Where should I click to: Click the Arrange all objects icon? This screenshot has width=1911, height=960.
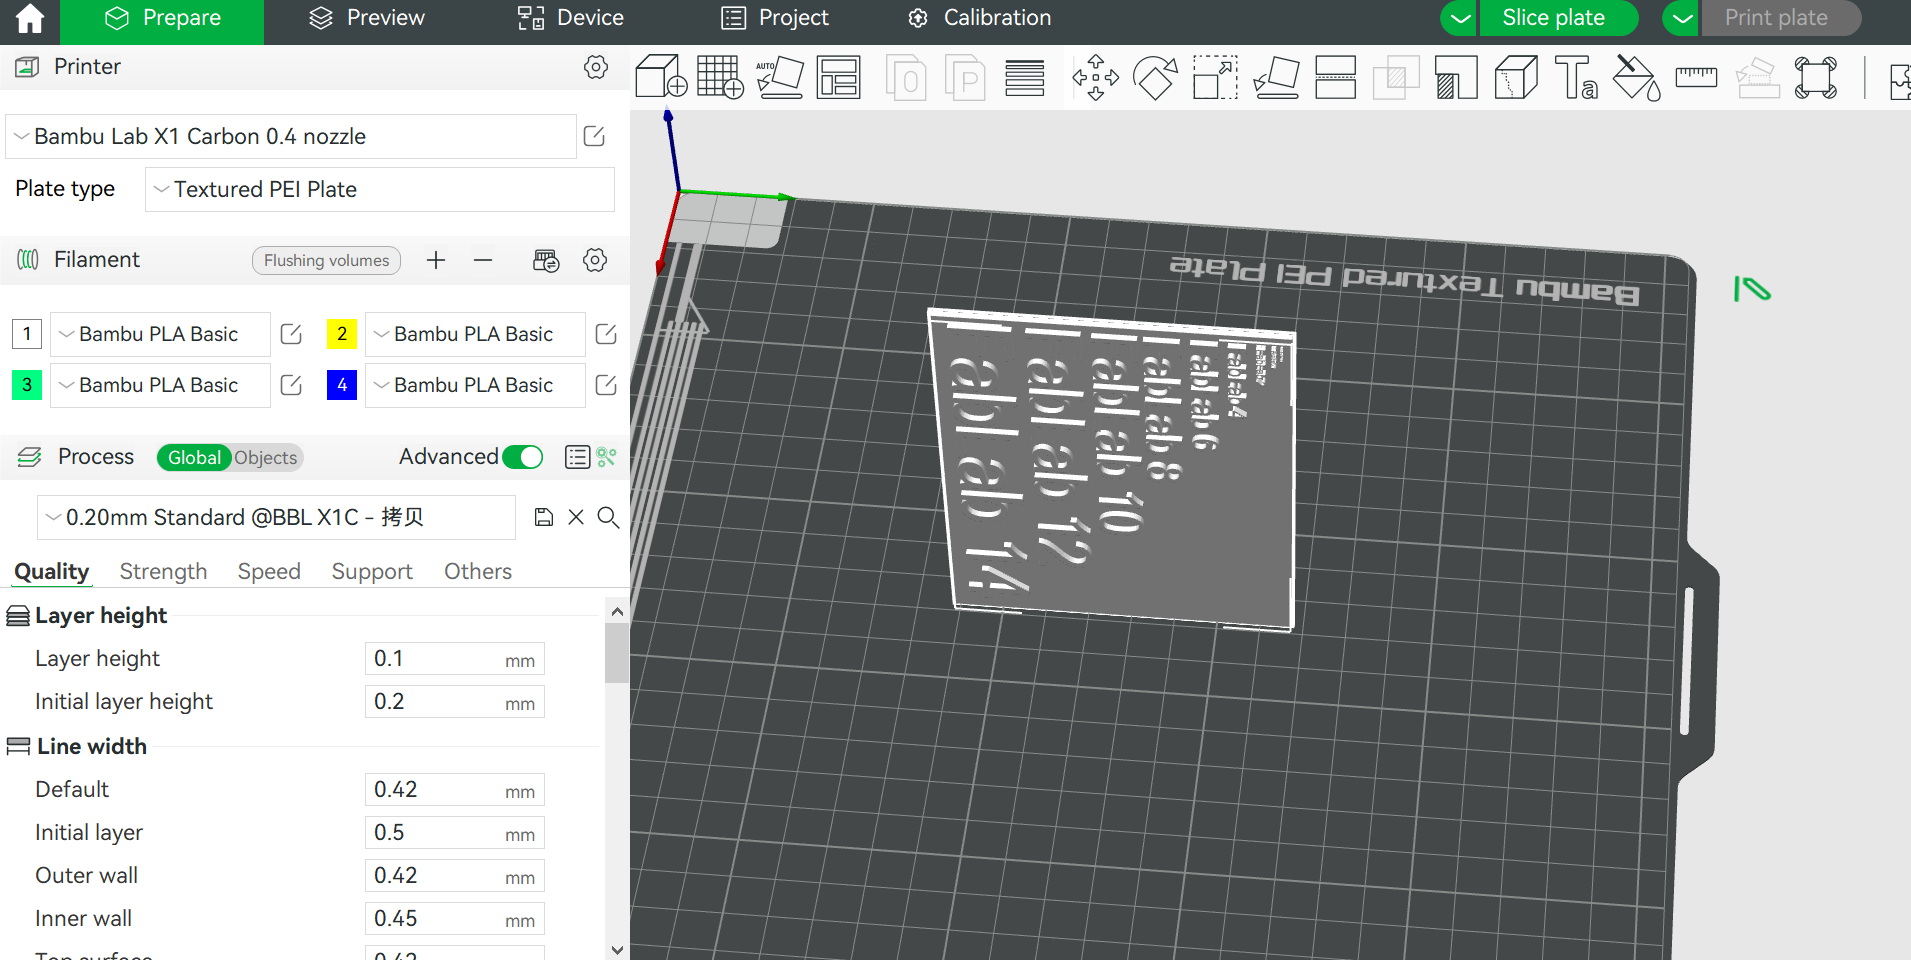pos(838,77)
